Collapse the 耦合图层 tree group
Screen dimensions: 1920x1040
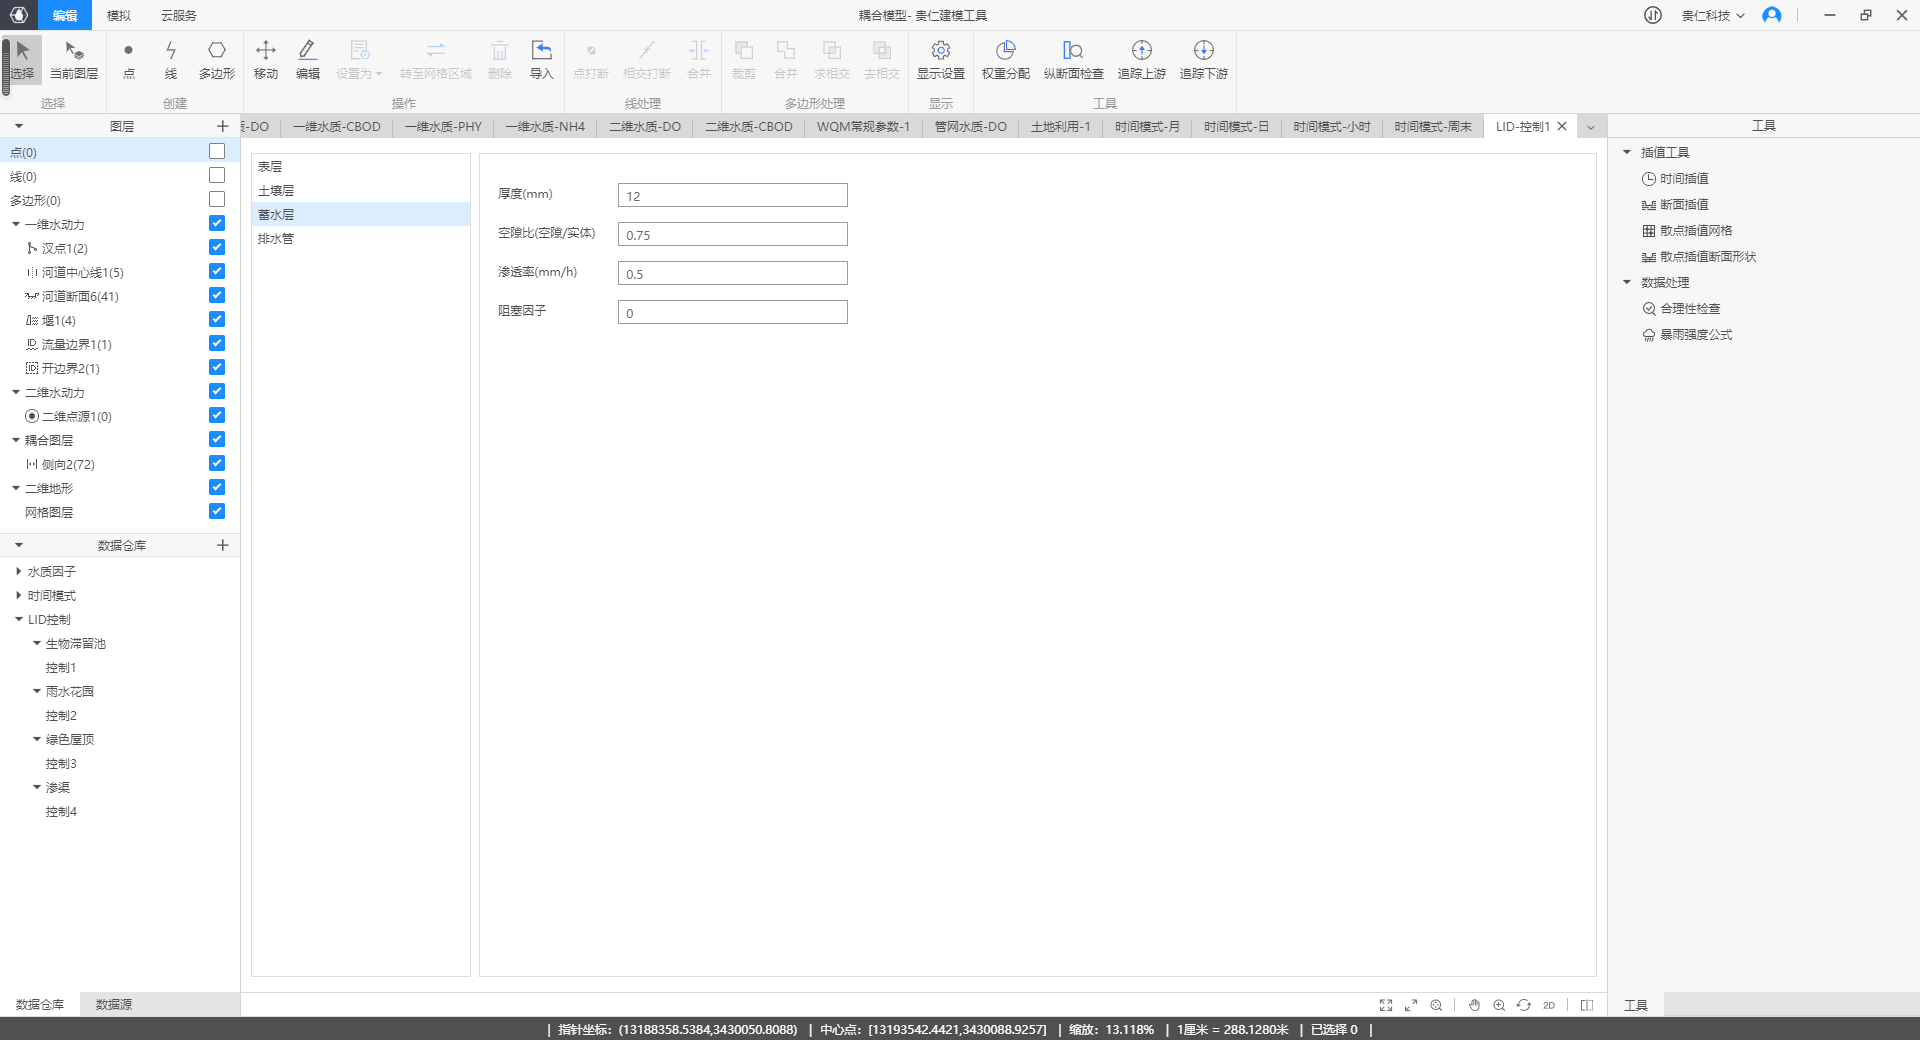coord(16,440)
